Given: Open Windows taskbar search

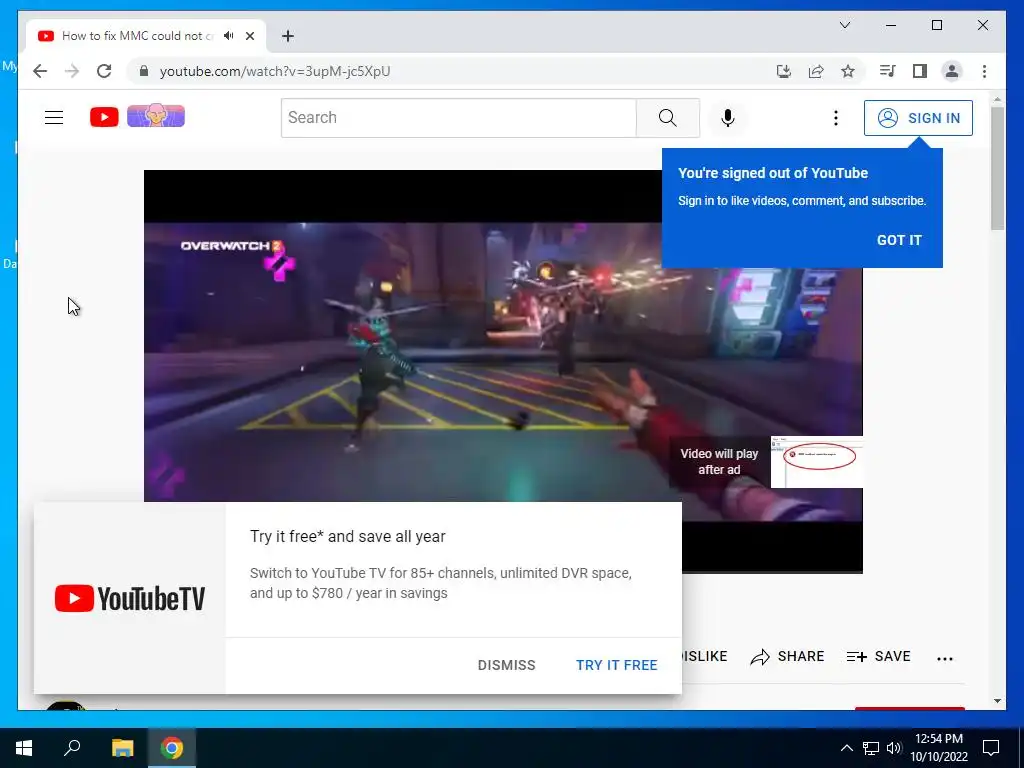Looking at the screenshot, I should [72, 748].
